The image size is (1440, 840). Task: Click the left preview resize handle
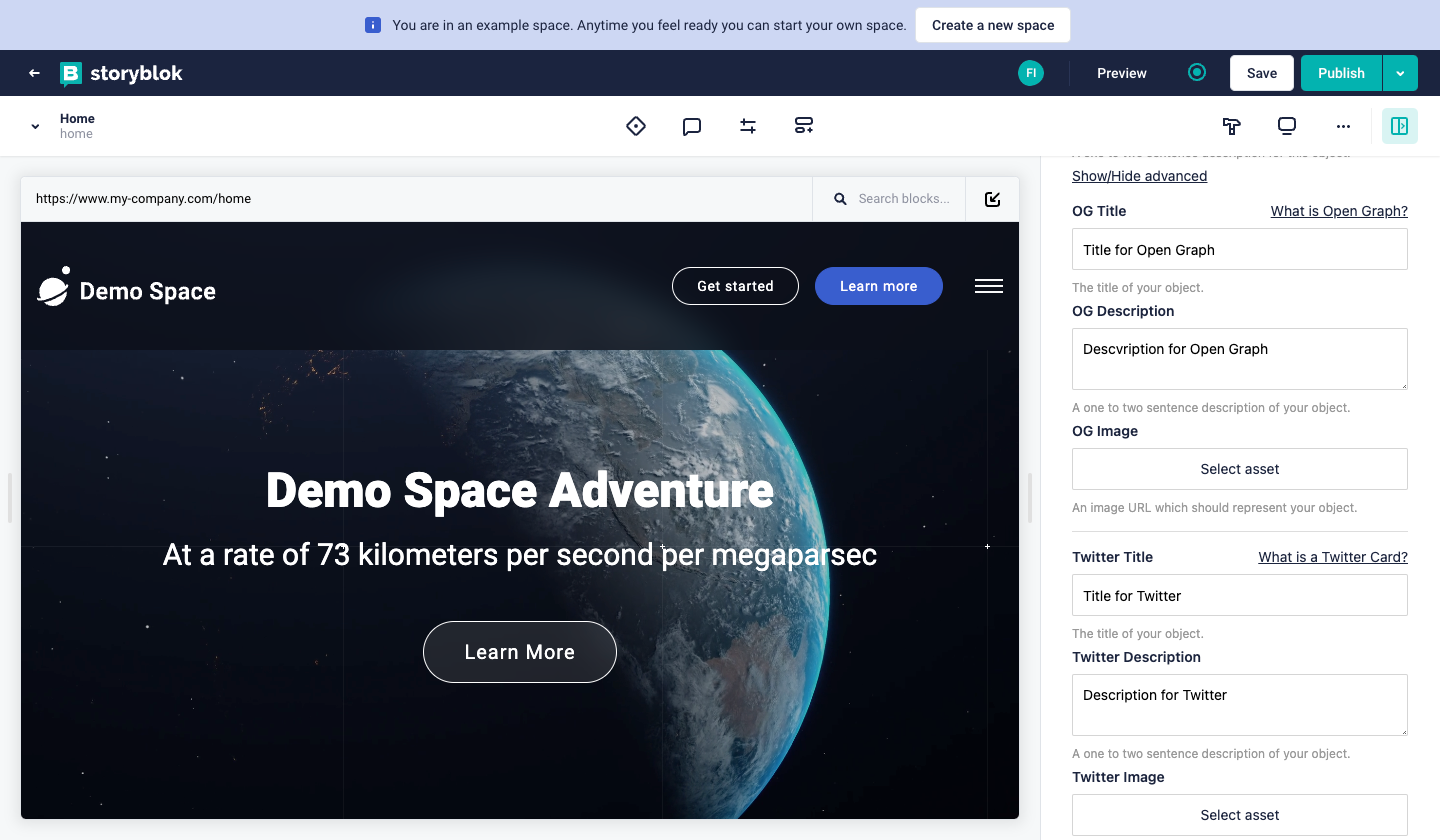10,498
